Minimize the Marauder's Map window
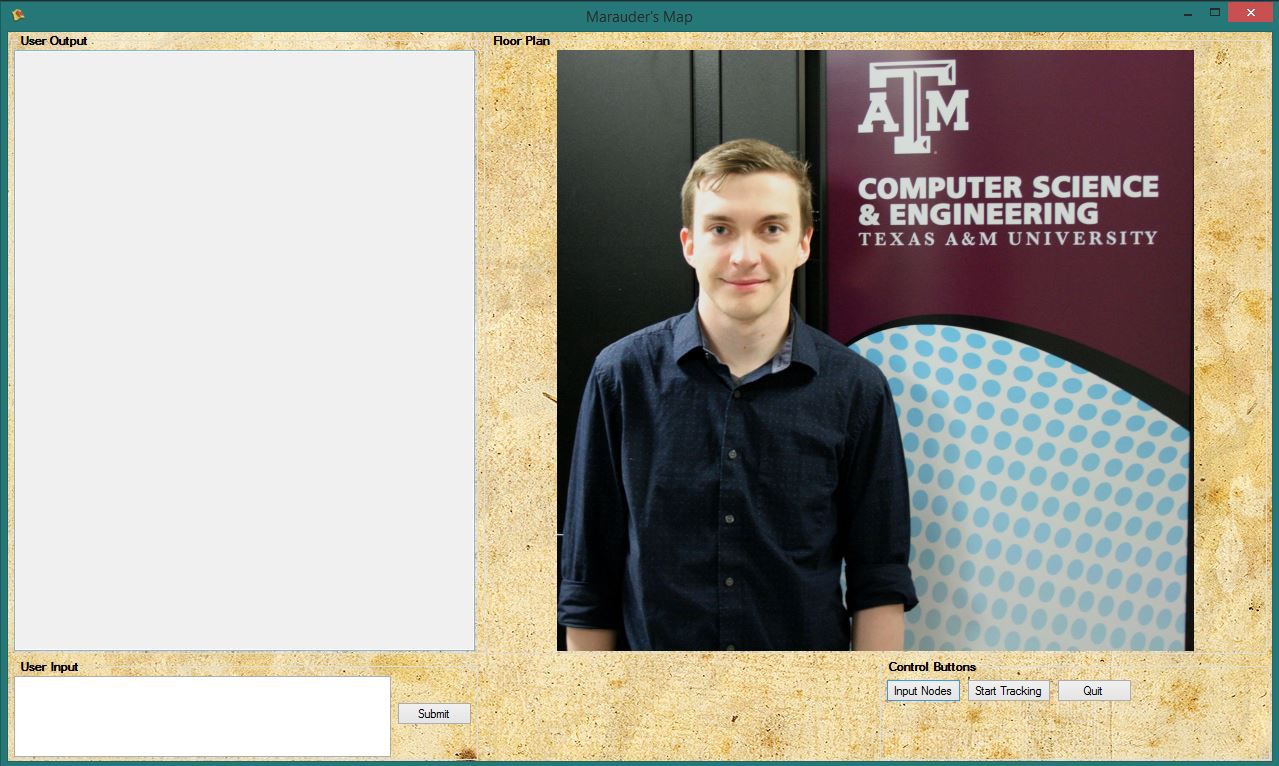This screenshot has width=1279, height=766. click(1188, 14)
